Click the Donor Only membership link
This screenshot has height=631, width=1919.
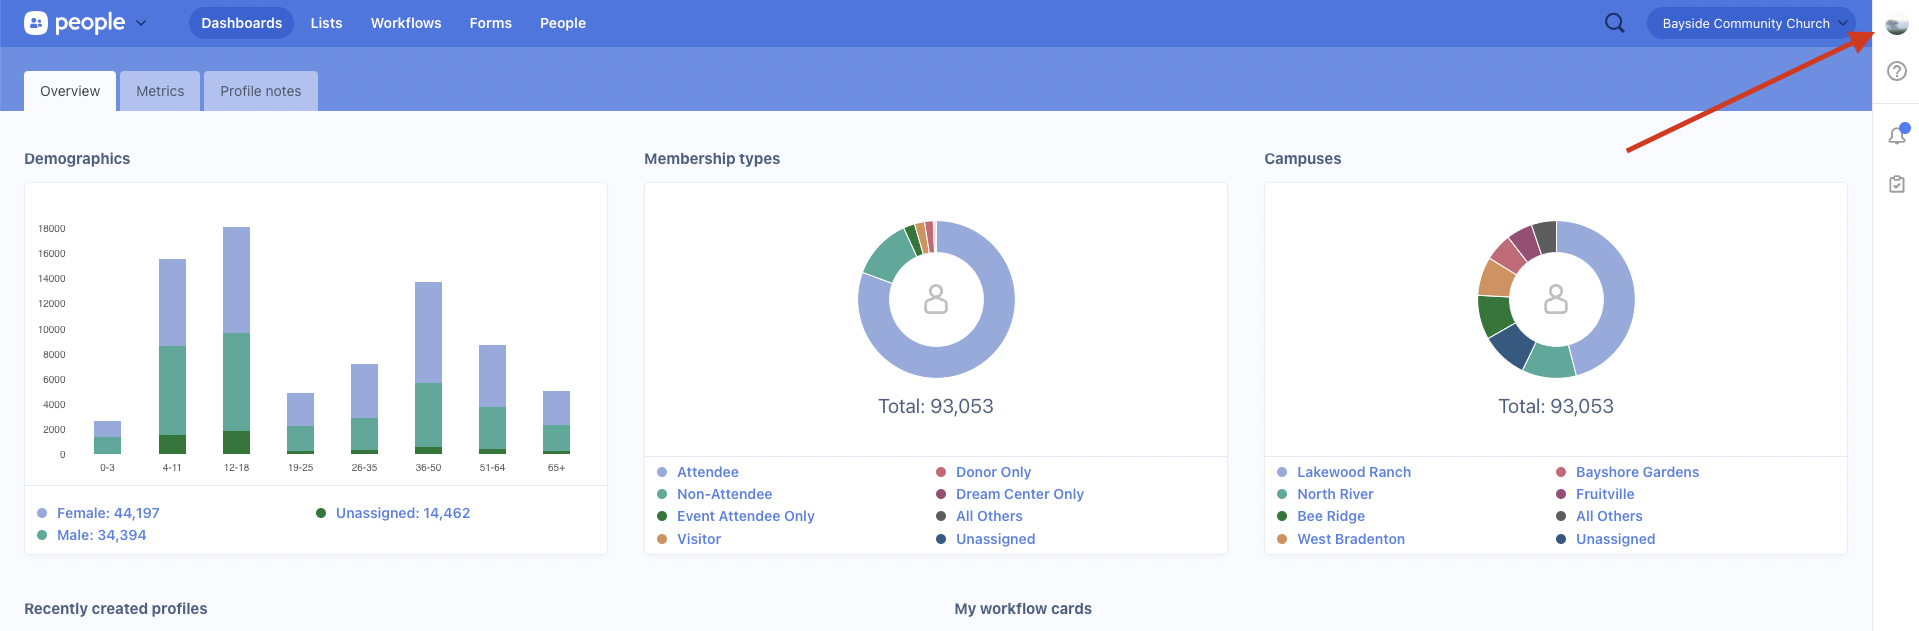click(x=993, y=472)
